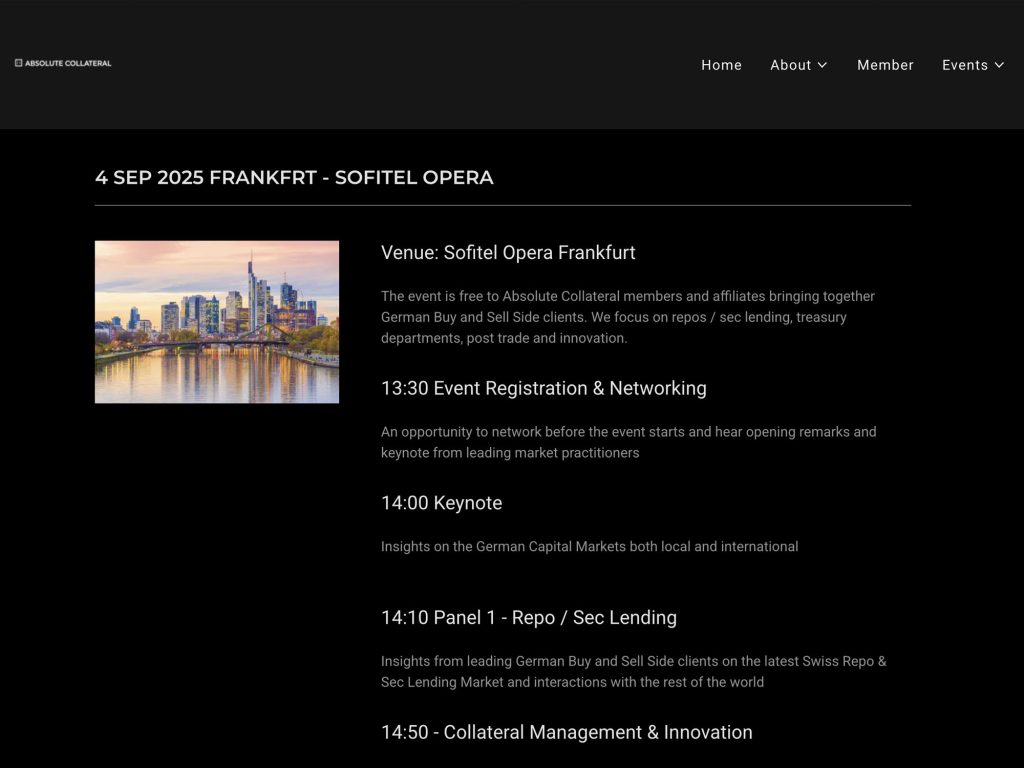The image size is (1024, 768).
Task: Open the Member page from the navigation
Action: [x=885, y=65]
